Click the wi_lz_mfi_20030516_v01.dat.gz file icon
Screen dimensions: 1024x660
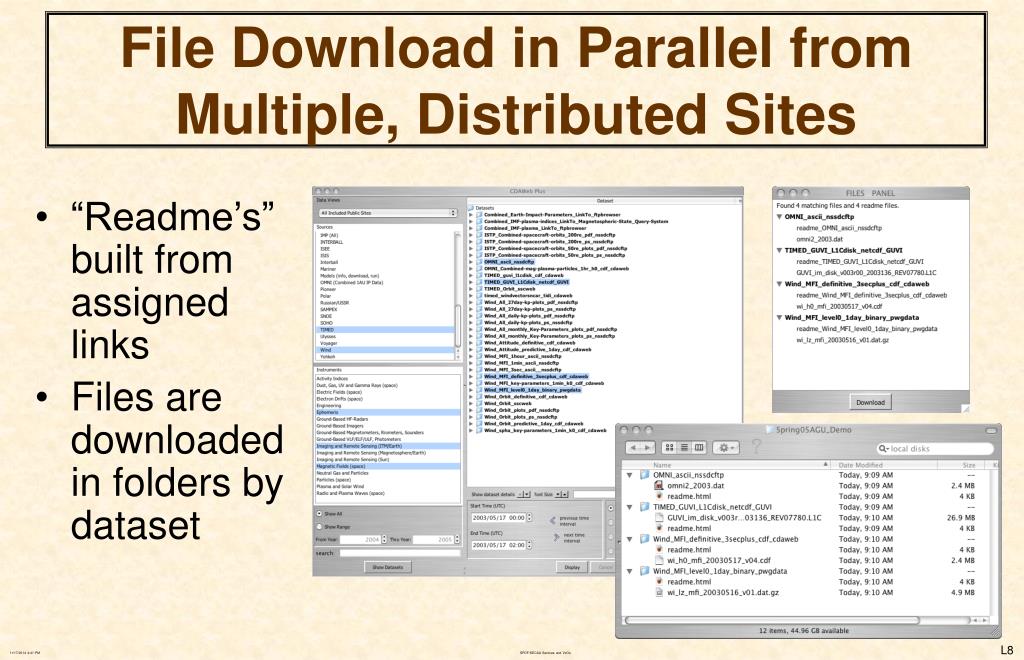tap(659, 592)
